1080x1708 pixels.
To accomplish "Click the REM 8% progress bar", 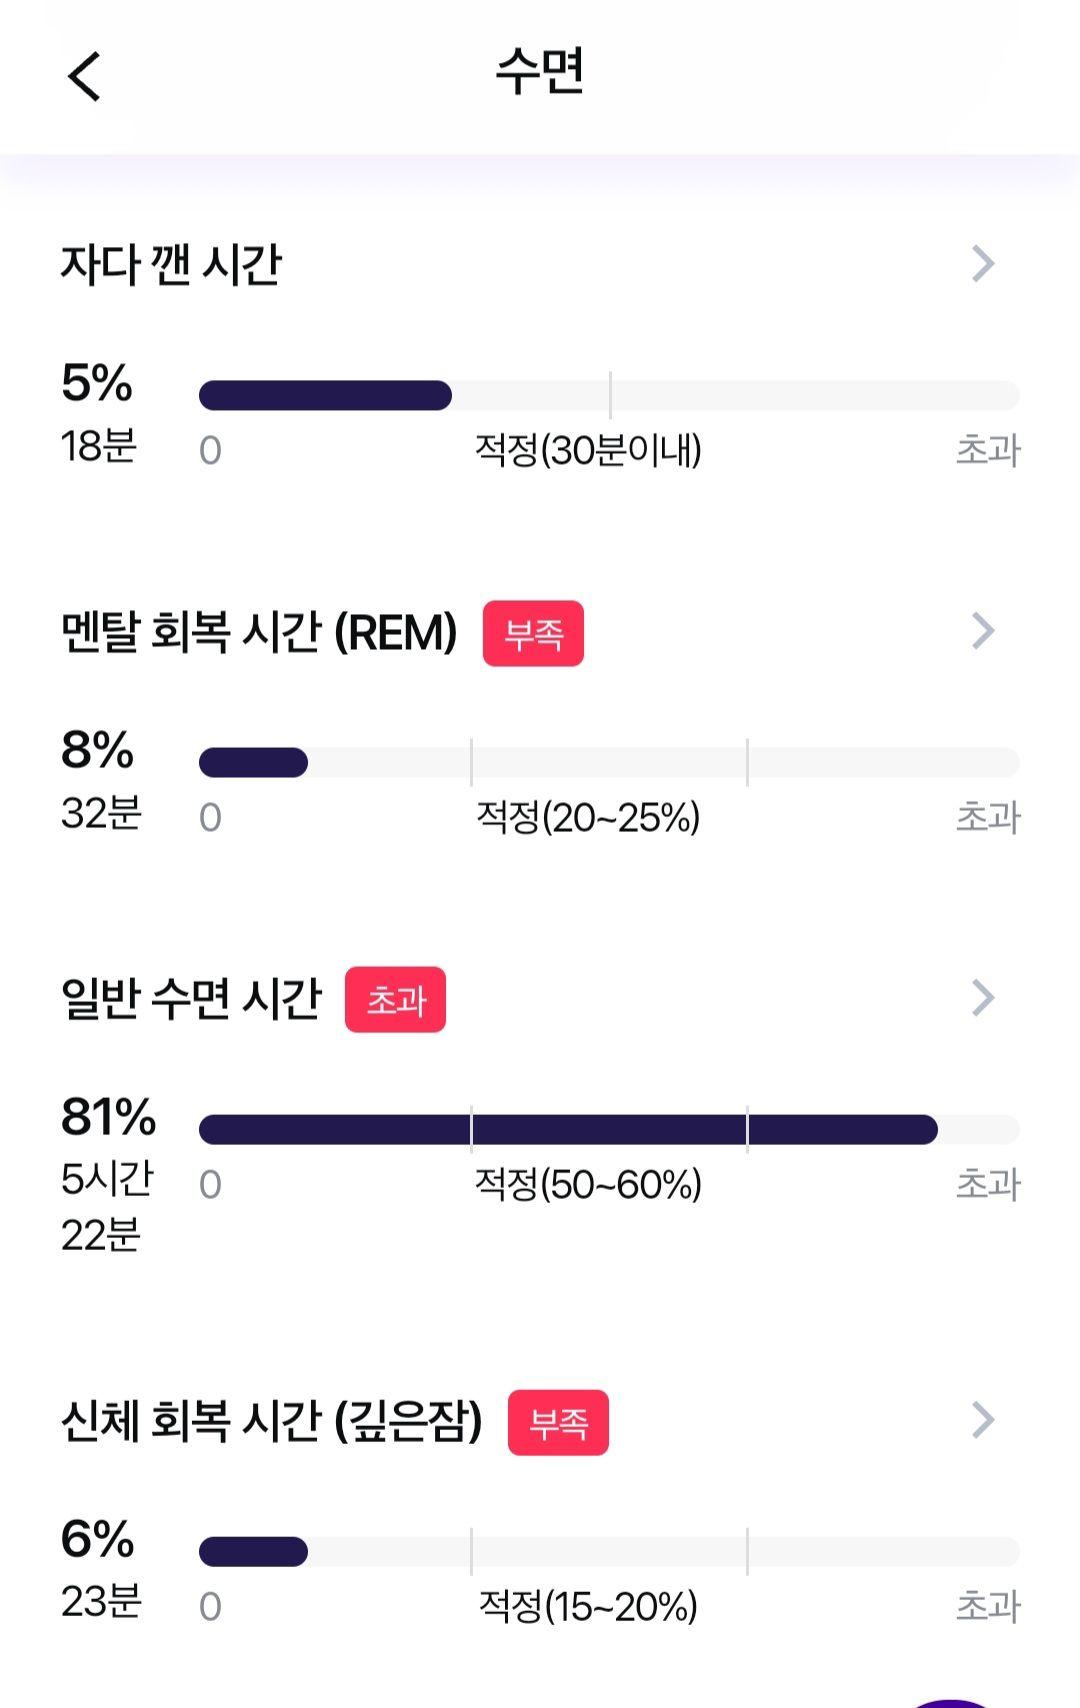I will point(609,763).
